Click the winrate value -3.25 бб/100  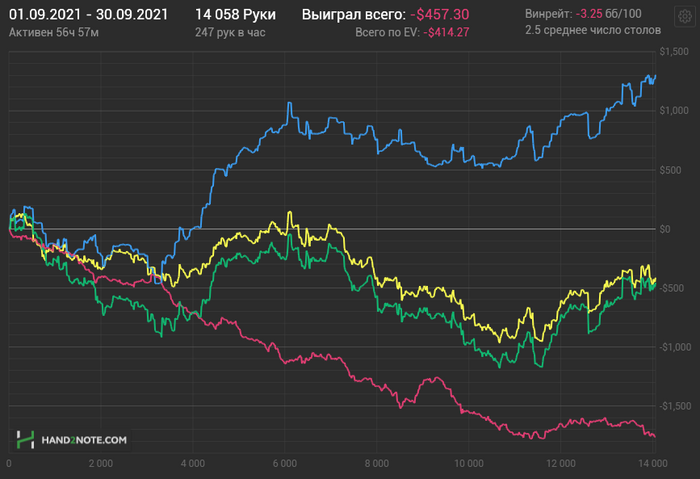(608, 14)
